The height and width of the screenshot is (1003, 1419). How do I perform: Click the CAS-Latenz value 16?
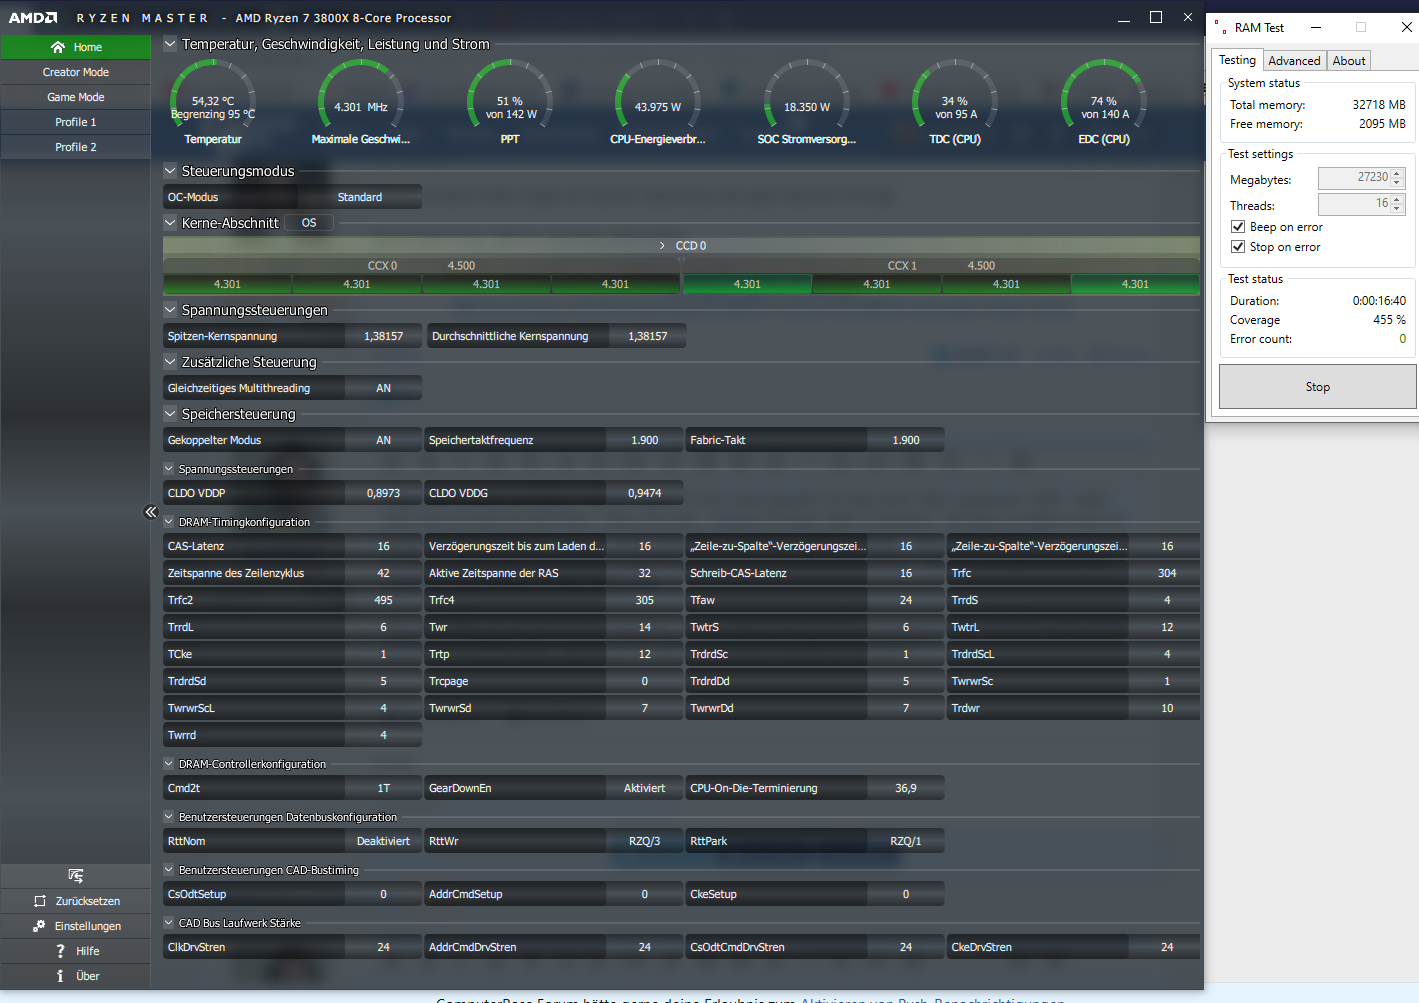(383, 546)
